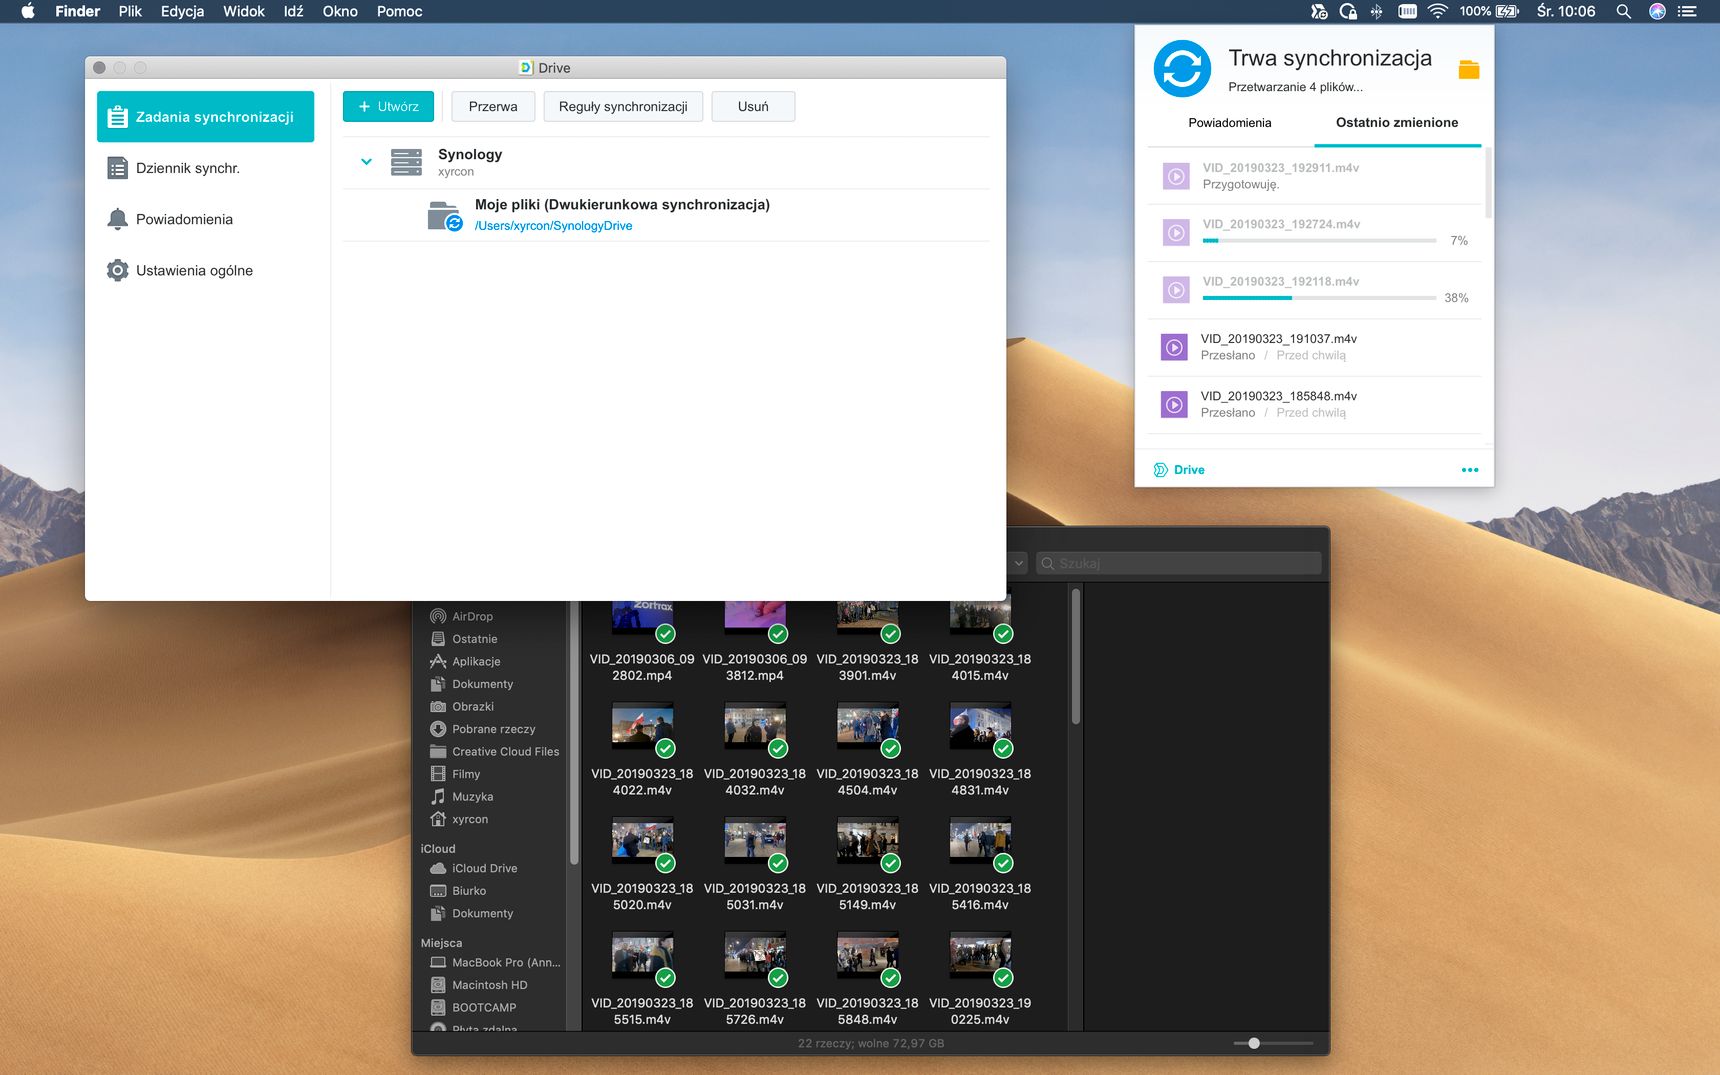1720x1075 pixels.
Task: Switch to Ostatnio zmienione tab
Action: (1396, 123)
